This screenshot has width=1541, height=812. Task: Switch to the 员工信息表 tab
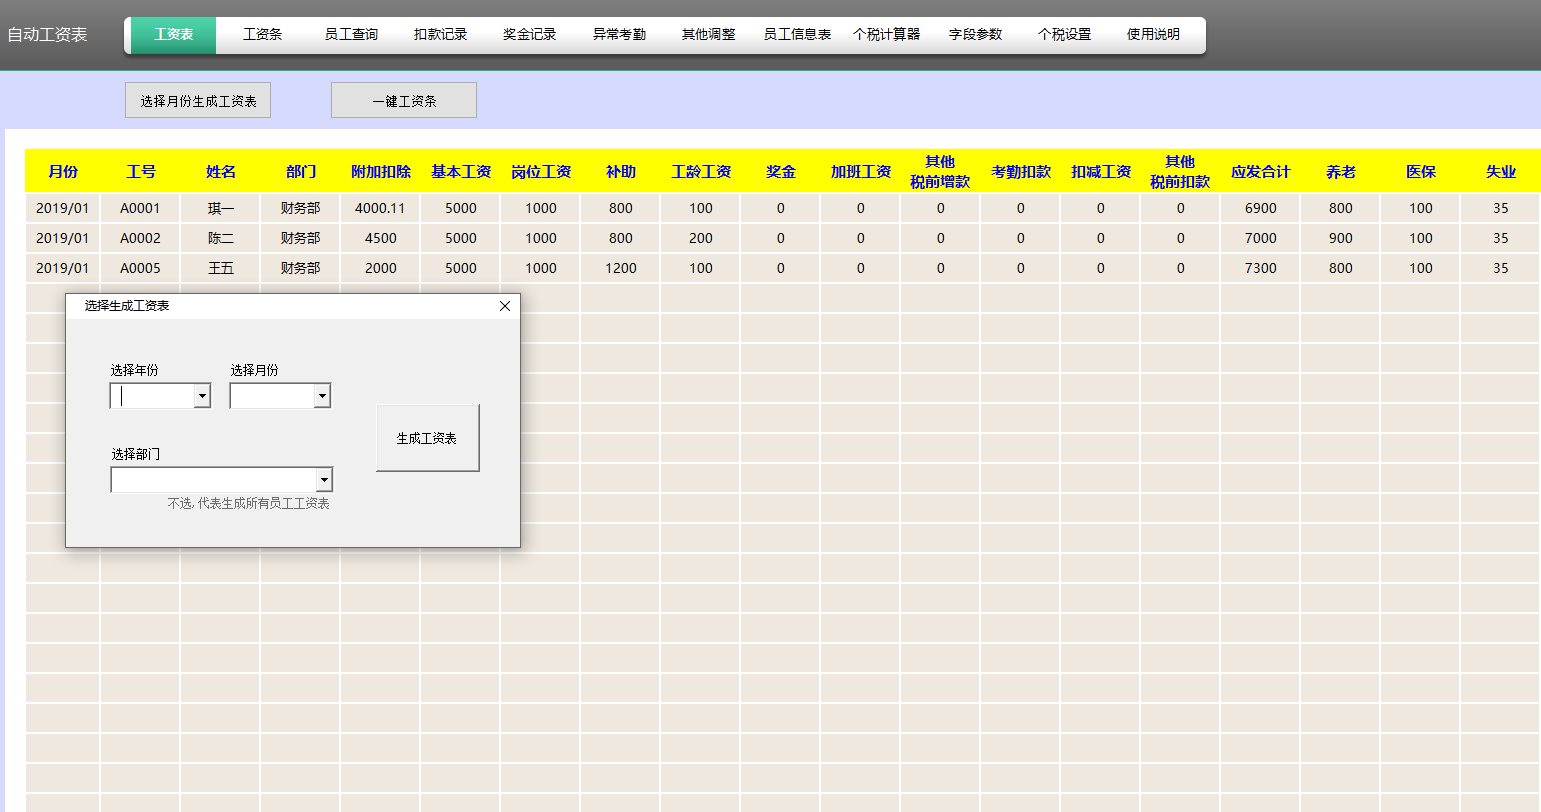(x=797, y=33)
